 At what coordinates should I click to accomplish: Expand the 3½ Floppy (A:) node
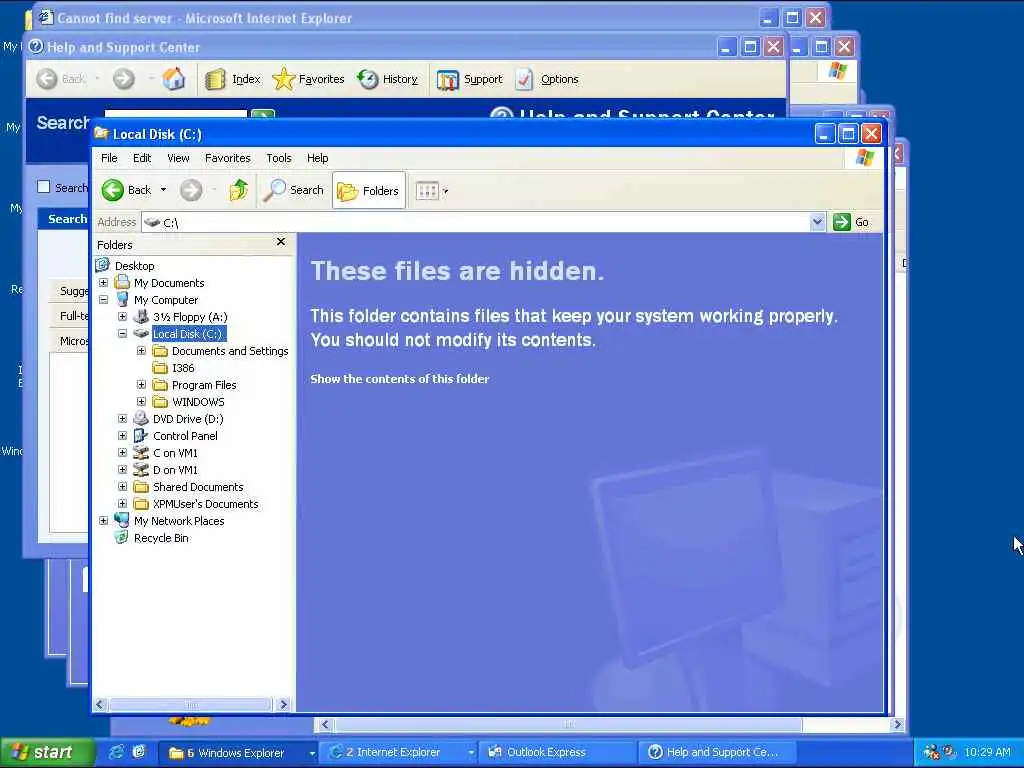click(x=122, y=317)
